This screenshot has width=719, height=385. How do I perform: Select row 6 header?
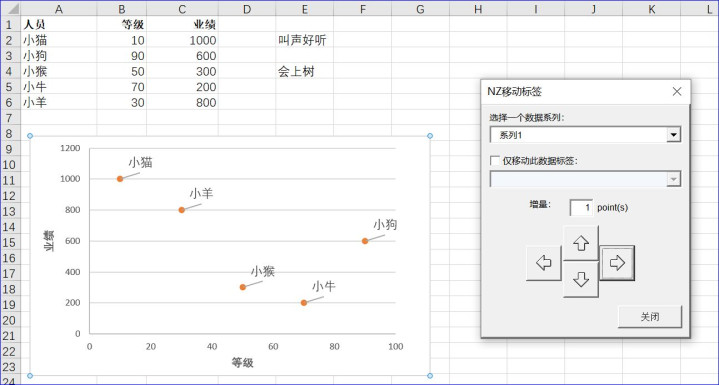(x=10, y=103)
